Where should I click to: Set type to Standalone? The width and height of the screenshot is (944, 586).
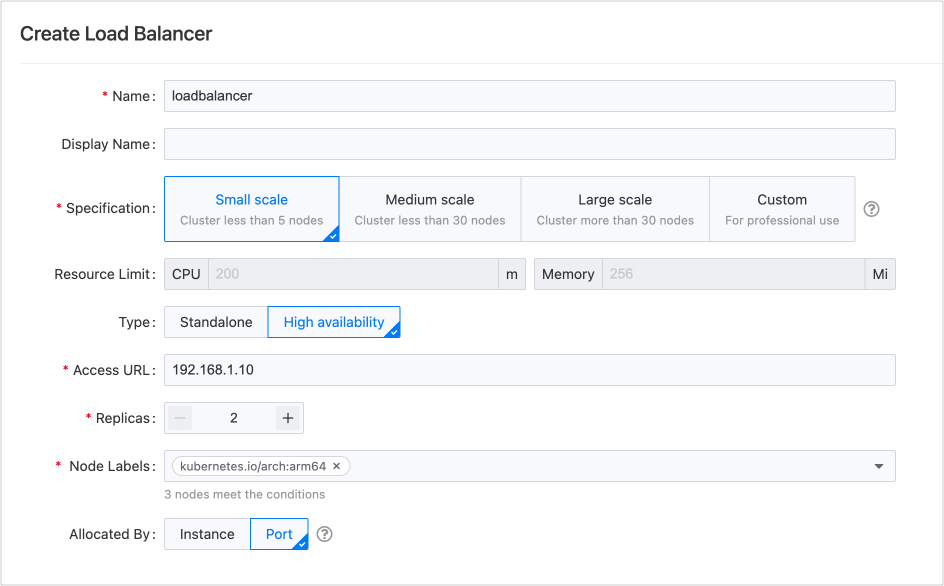click(216, 322)
